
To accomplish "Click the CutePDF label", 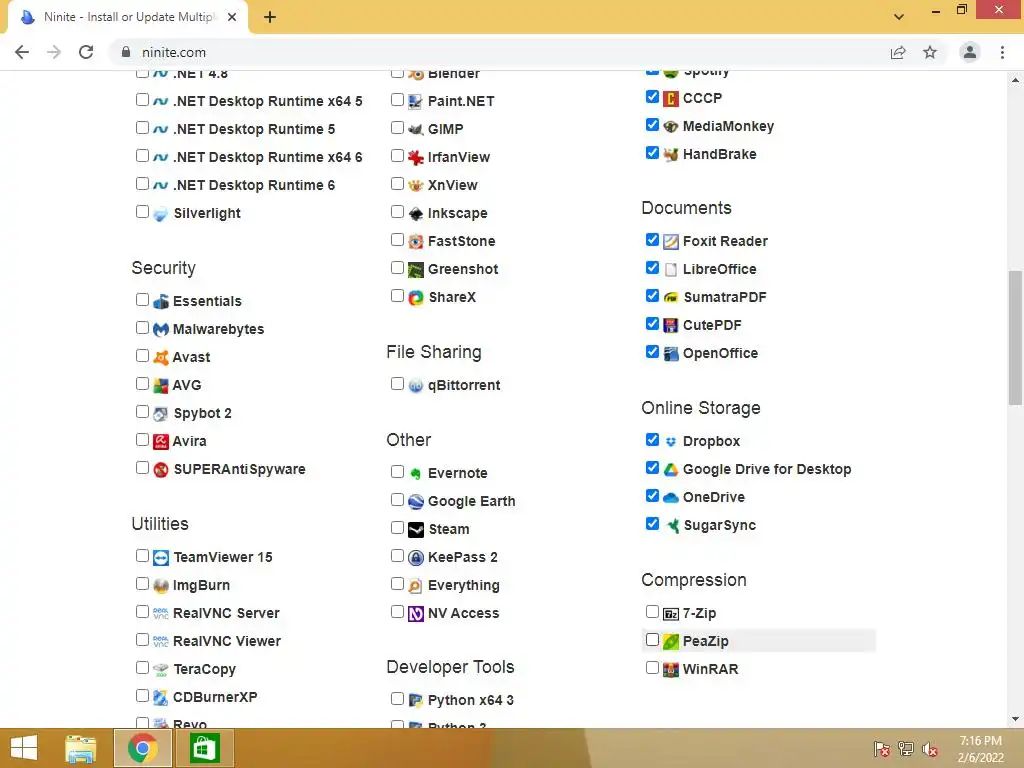I will [x=712, y=325].
